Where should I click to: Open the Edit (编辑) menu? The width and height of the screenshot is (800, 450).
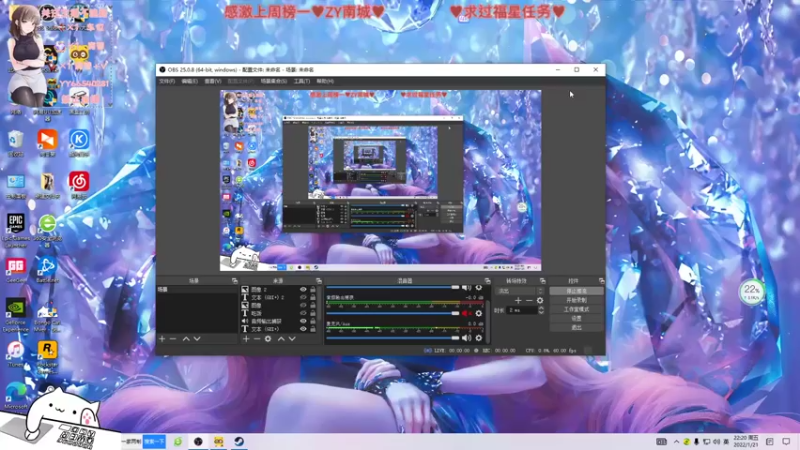189,81
